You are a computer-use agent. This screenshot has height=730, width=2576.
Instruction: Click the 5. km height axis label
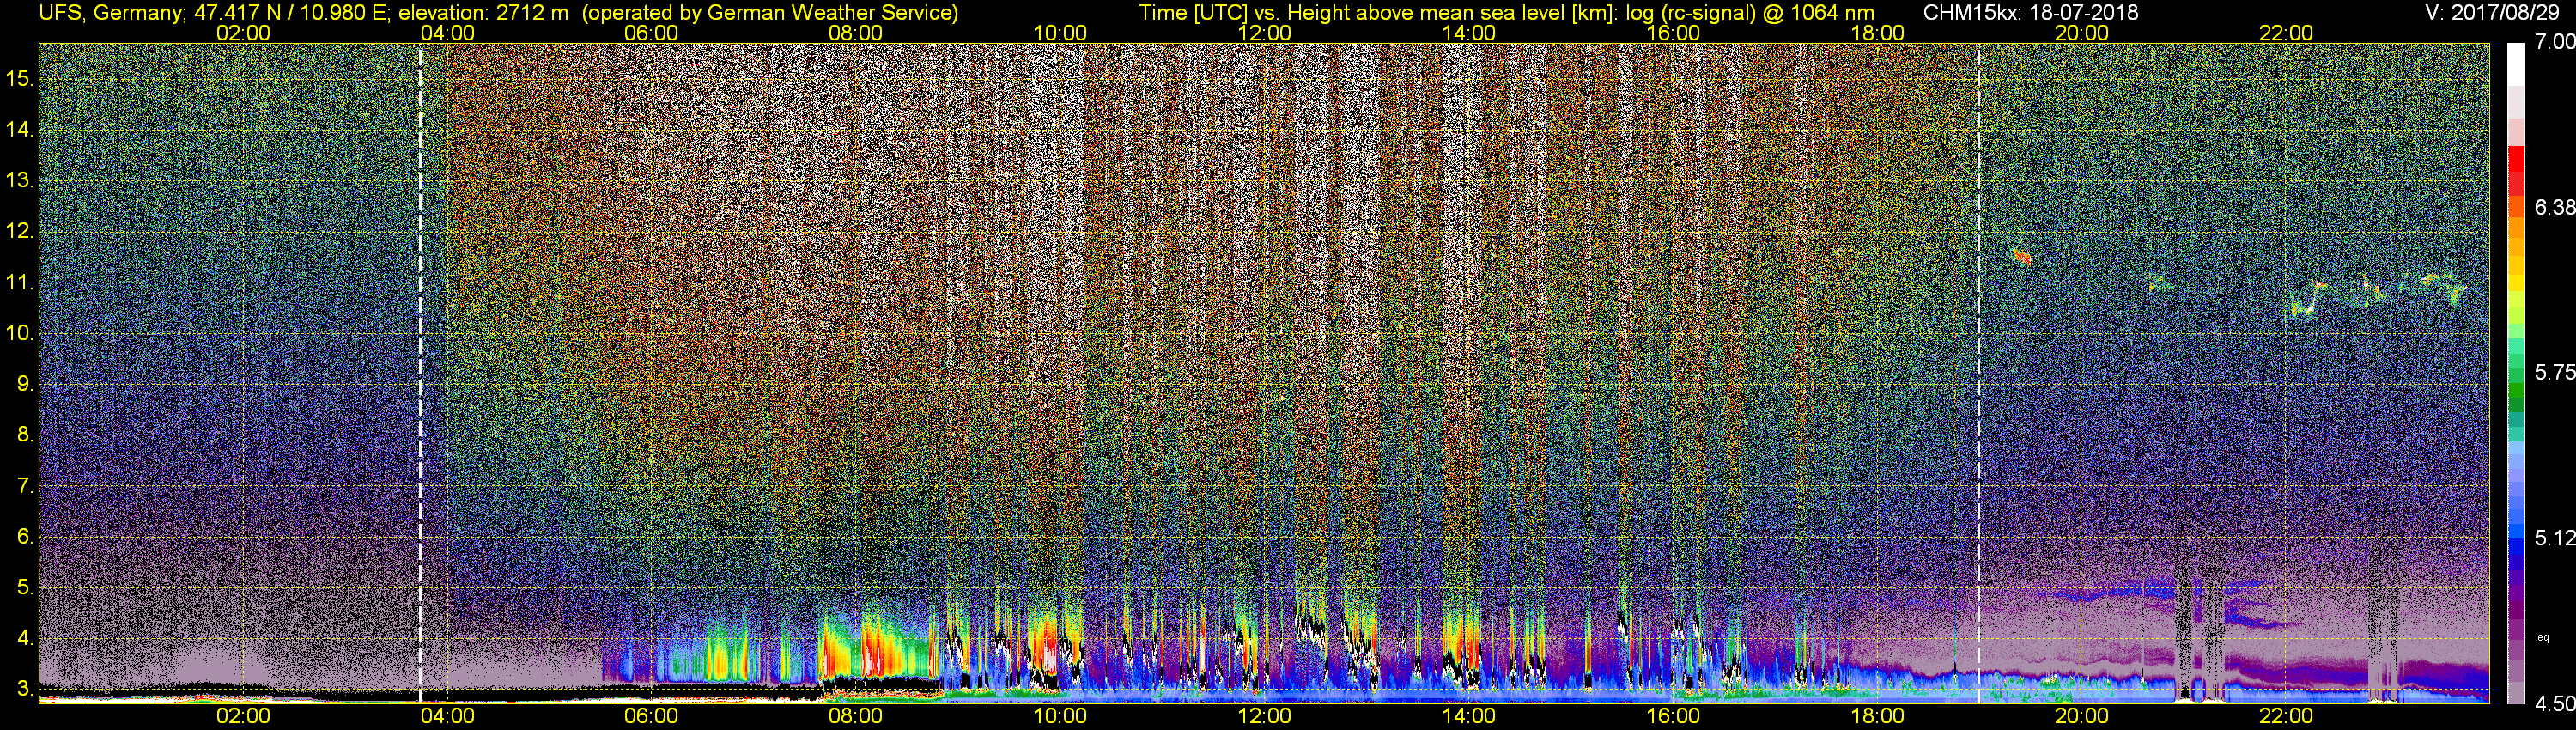[26, 587]
